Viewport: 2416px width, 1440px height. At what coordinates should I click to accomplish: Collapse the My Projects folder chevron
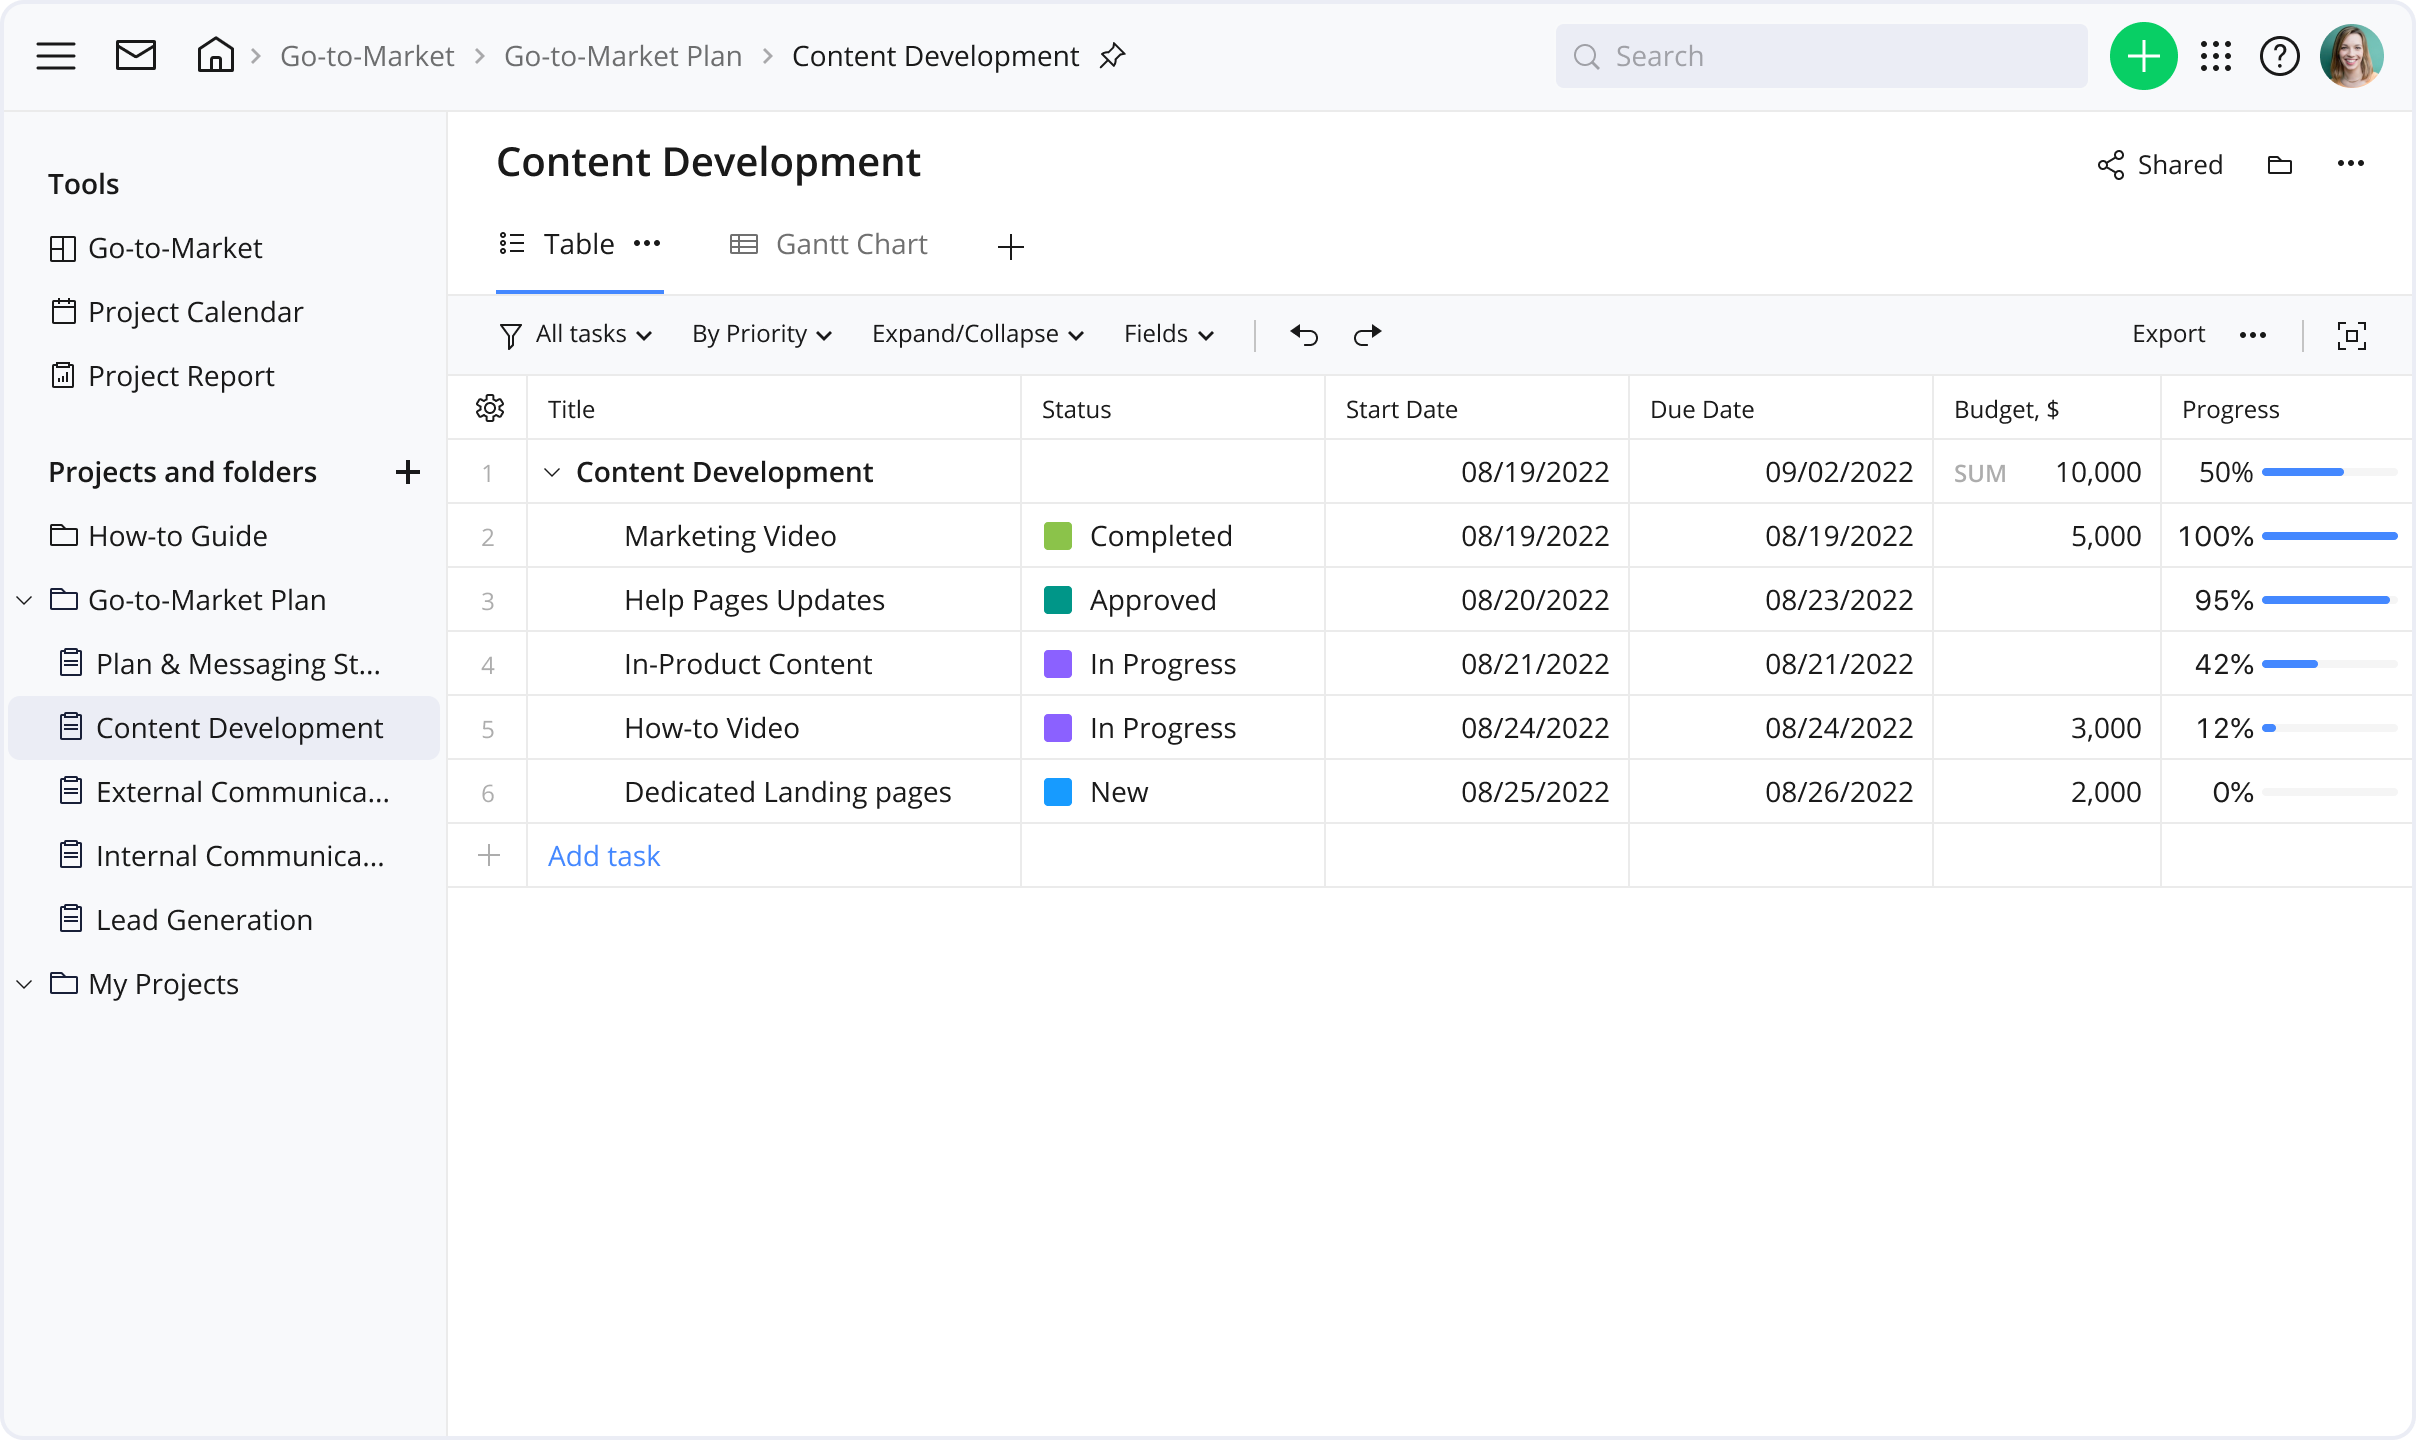(x=25, y=984)
